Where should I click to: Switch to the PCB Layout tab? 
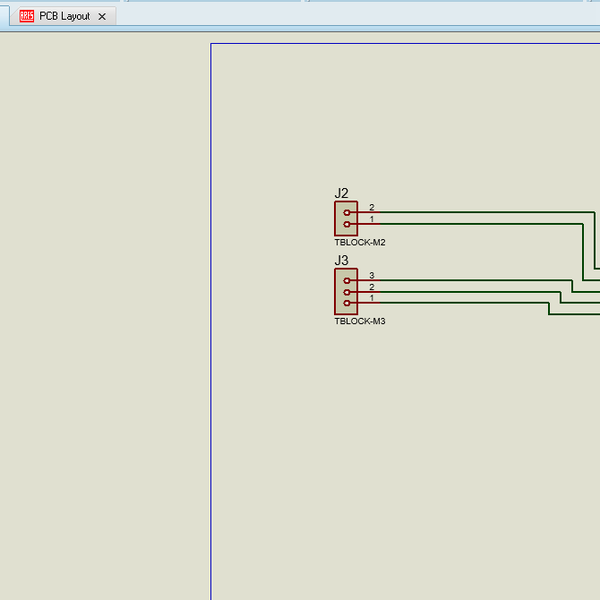(64, 17)
